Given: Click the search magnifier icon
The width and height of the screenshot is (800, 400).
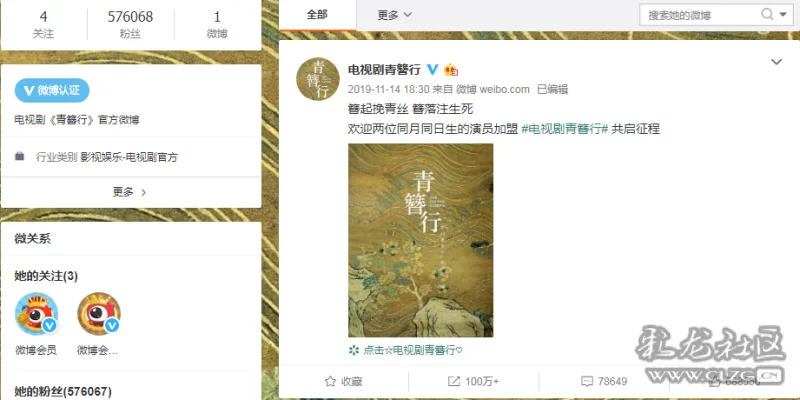Looking at the screenshot, I should pyautogui.click(x=767, y=14).
